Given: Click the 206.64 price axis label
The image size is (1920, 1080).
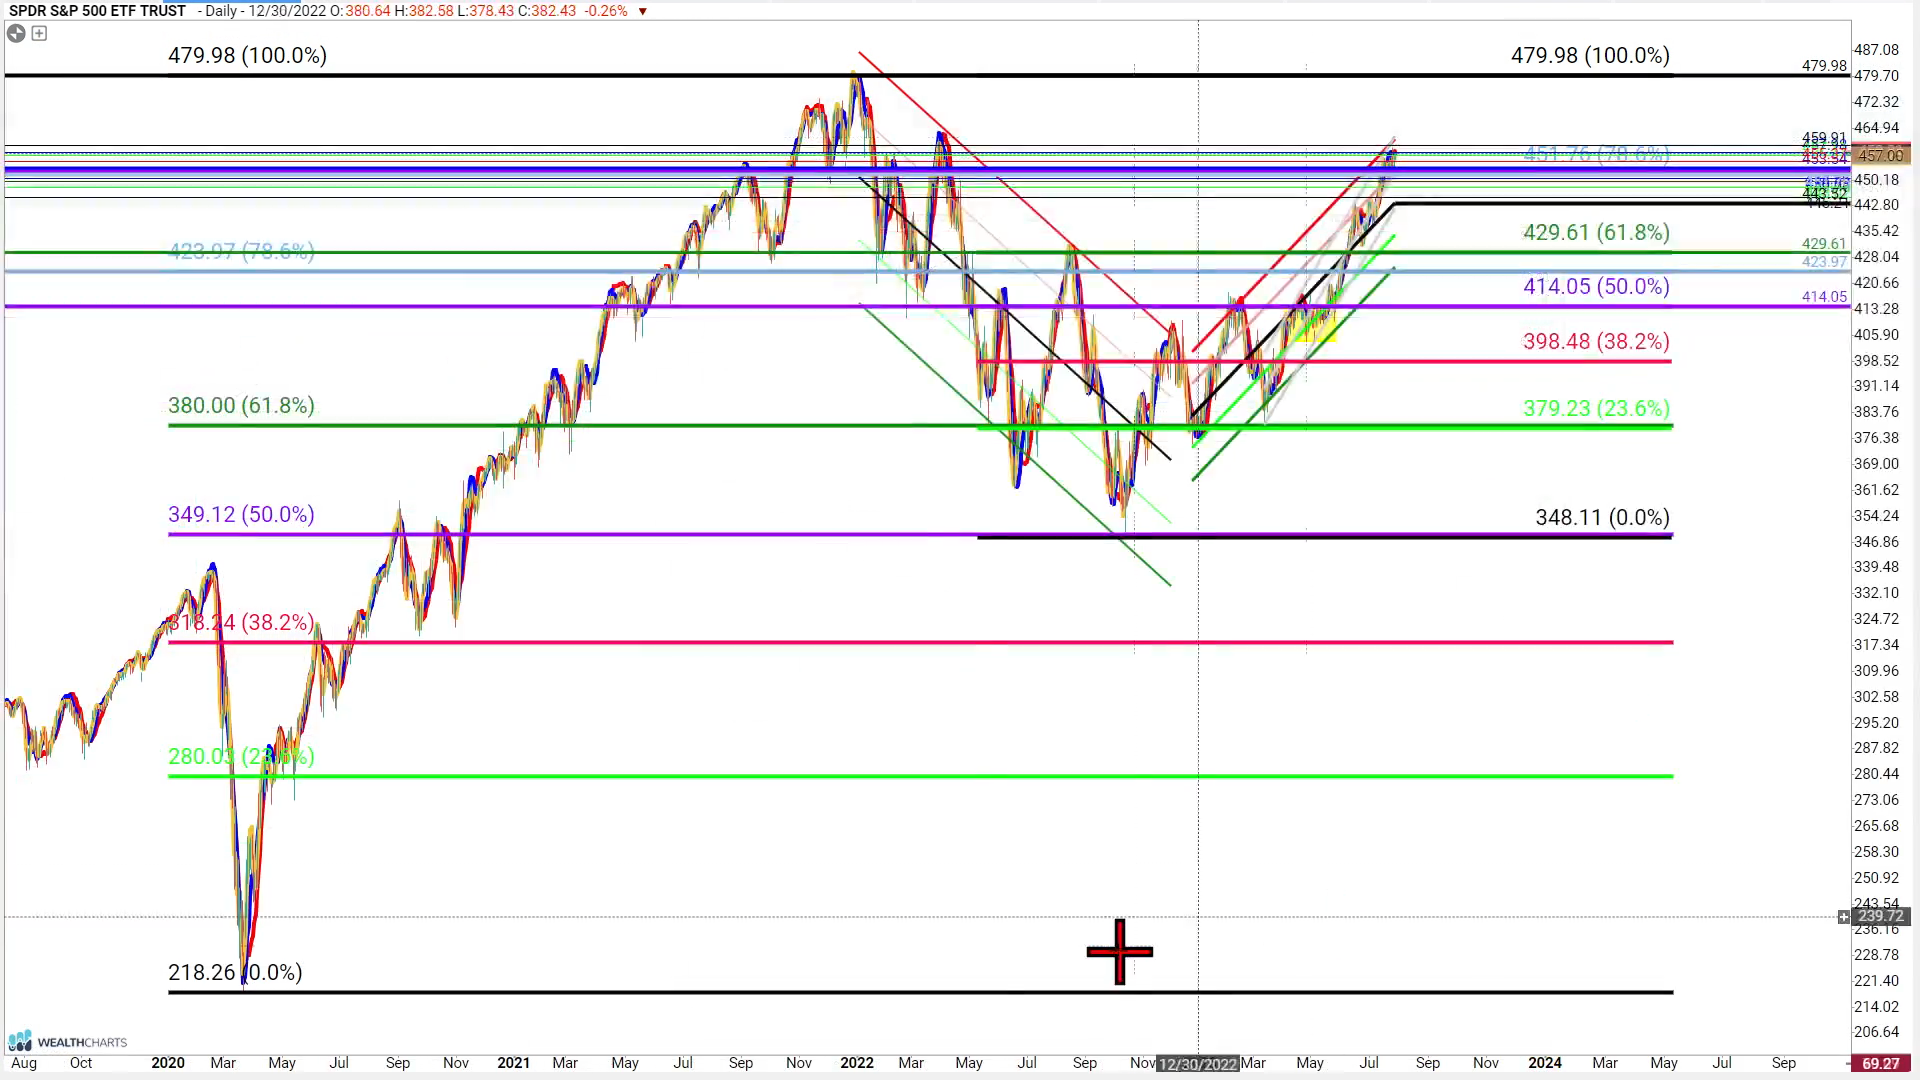Looking at the screenshot, I should pos(1876,1031).
